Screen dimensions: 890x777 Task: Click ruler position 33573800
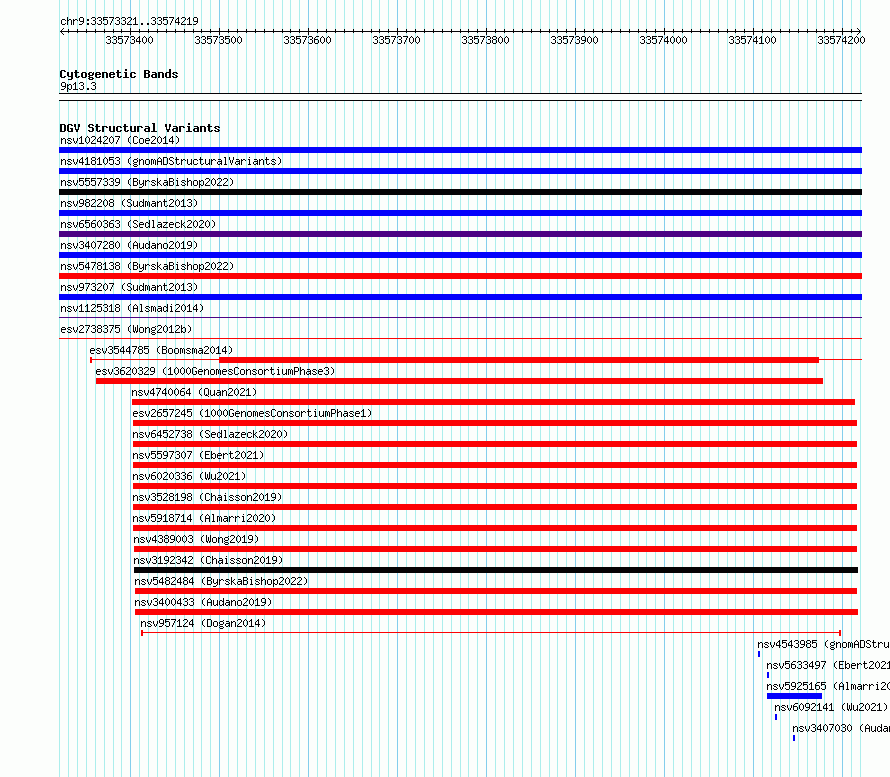point(485,40)
